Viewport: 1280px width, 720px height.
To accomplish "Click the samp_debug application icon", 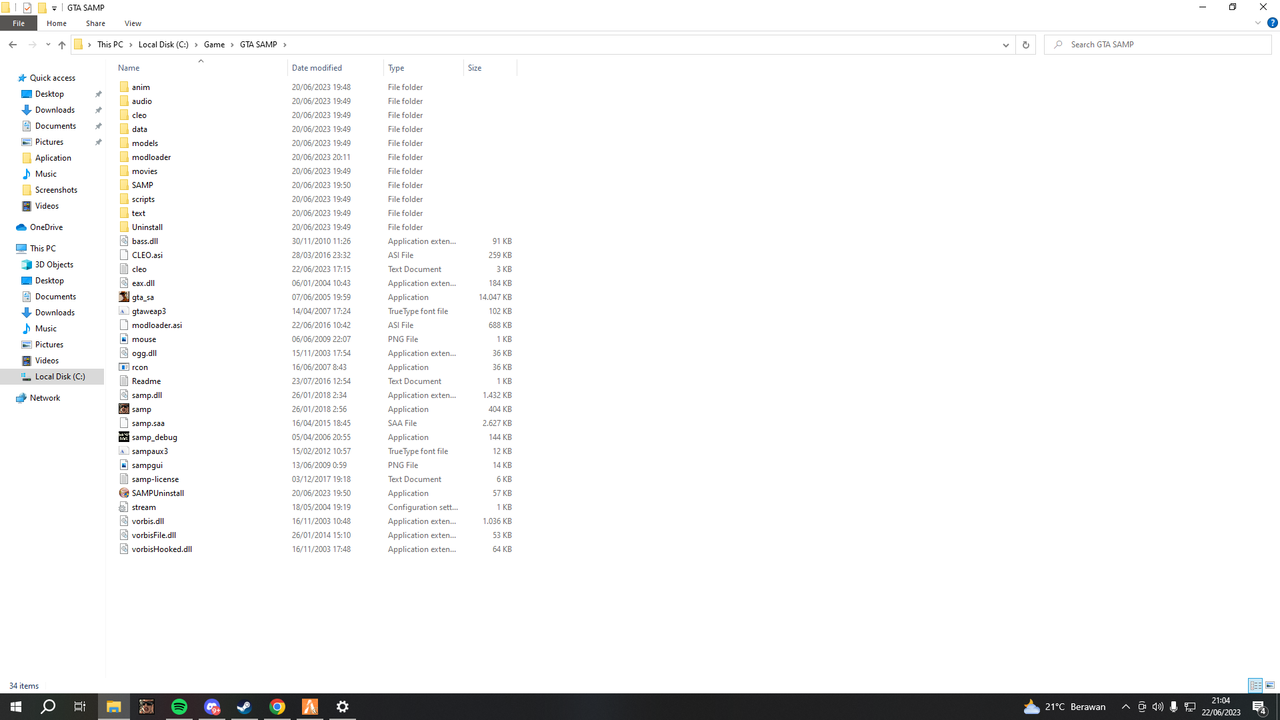I will click(124, 437).
